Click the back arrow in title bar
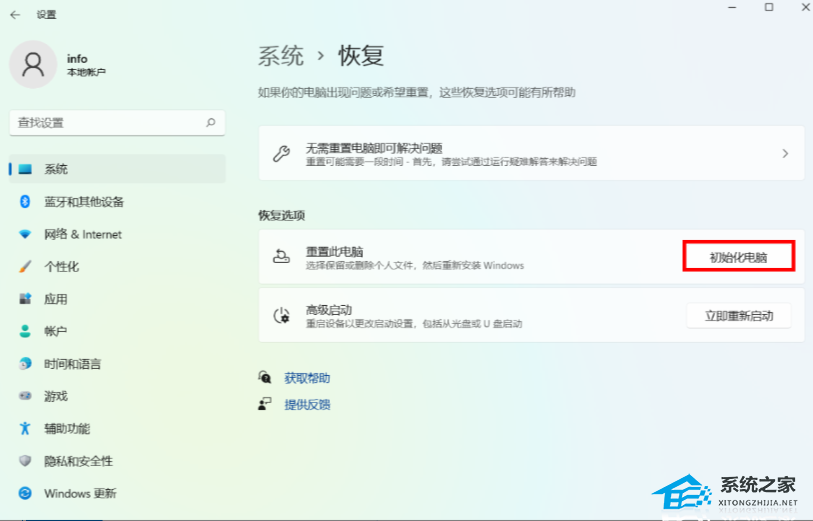The height and width of the screenshot is (521, 813). 15,15
